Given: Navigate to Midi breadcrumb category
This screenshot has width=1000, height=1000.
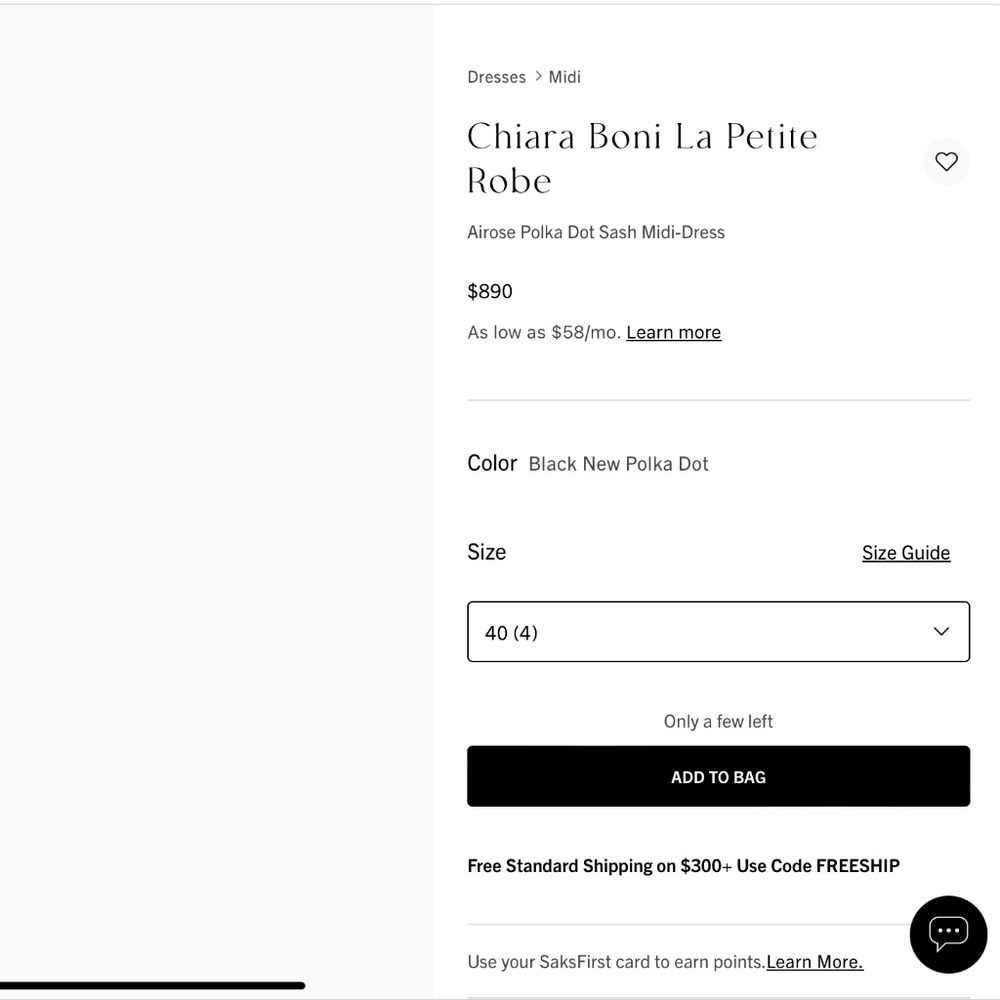Looking at the screenshot, I should pos(564,77).
